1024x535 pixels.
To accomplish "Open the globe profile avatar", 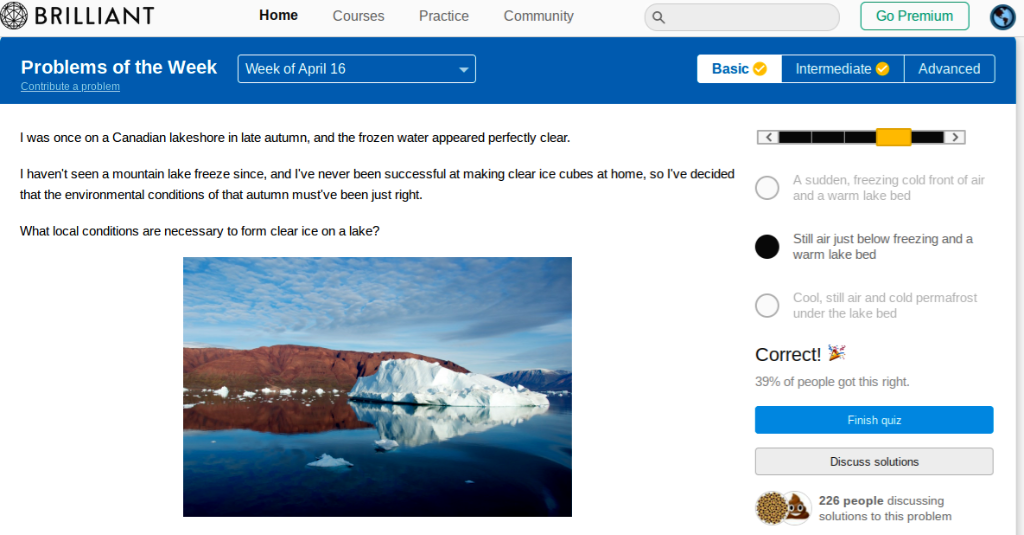I will pos(1002,17).
